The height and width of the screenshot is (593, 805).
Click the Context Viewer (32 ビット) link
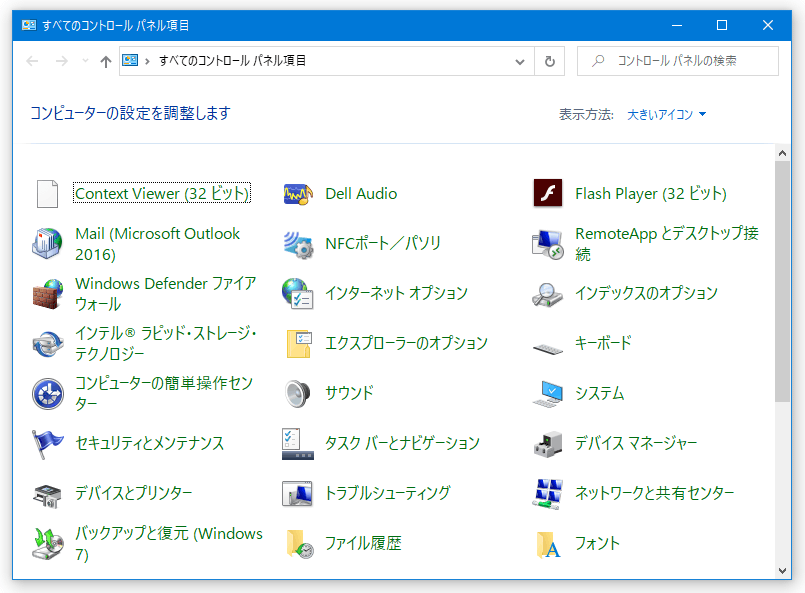click(162, 193)
